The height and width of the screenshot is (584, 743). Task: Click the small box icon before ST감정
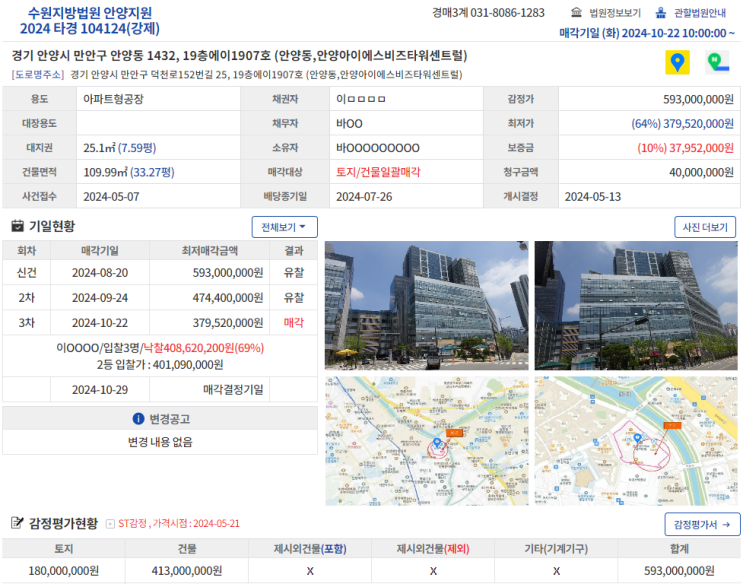(x=110, y=524)
